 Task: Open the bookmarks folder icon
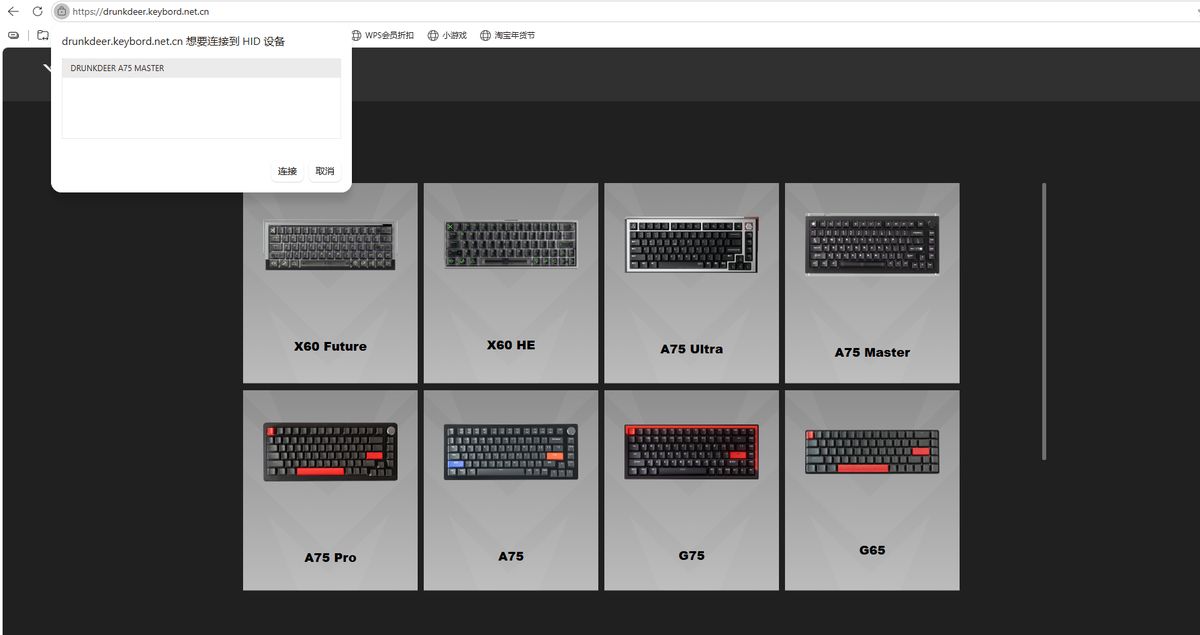point(43,35)
